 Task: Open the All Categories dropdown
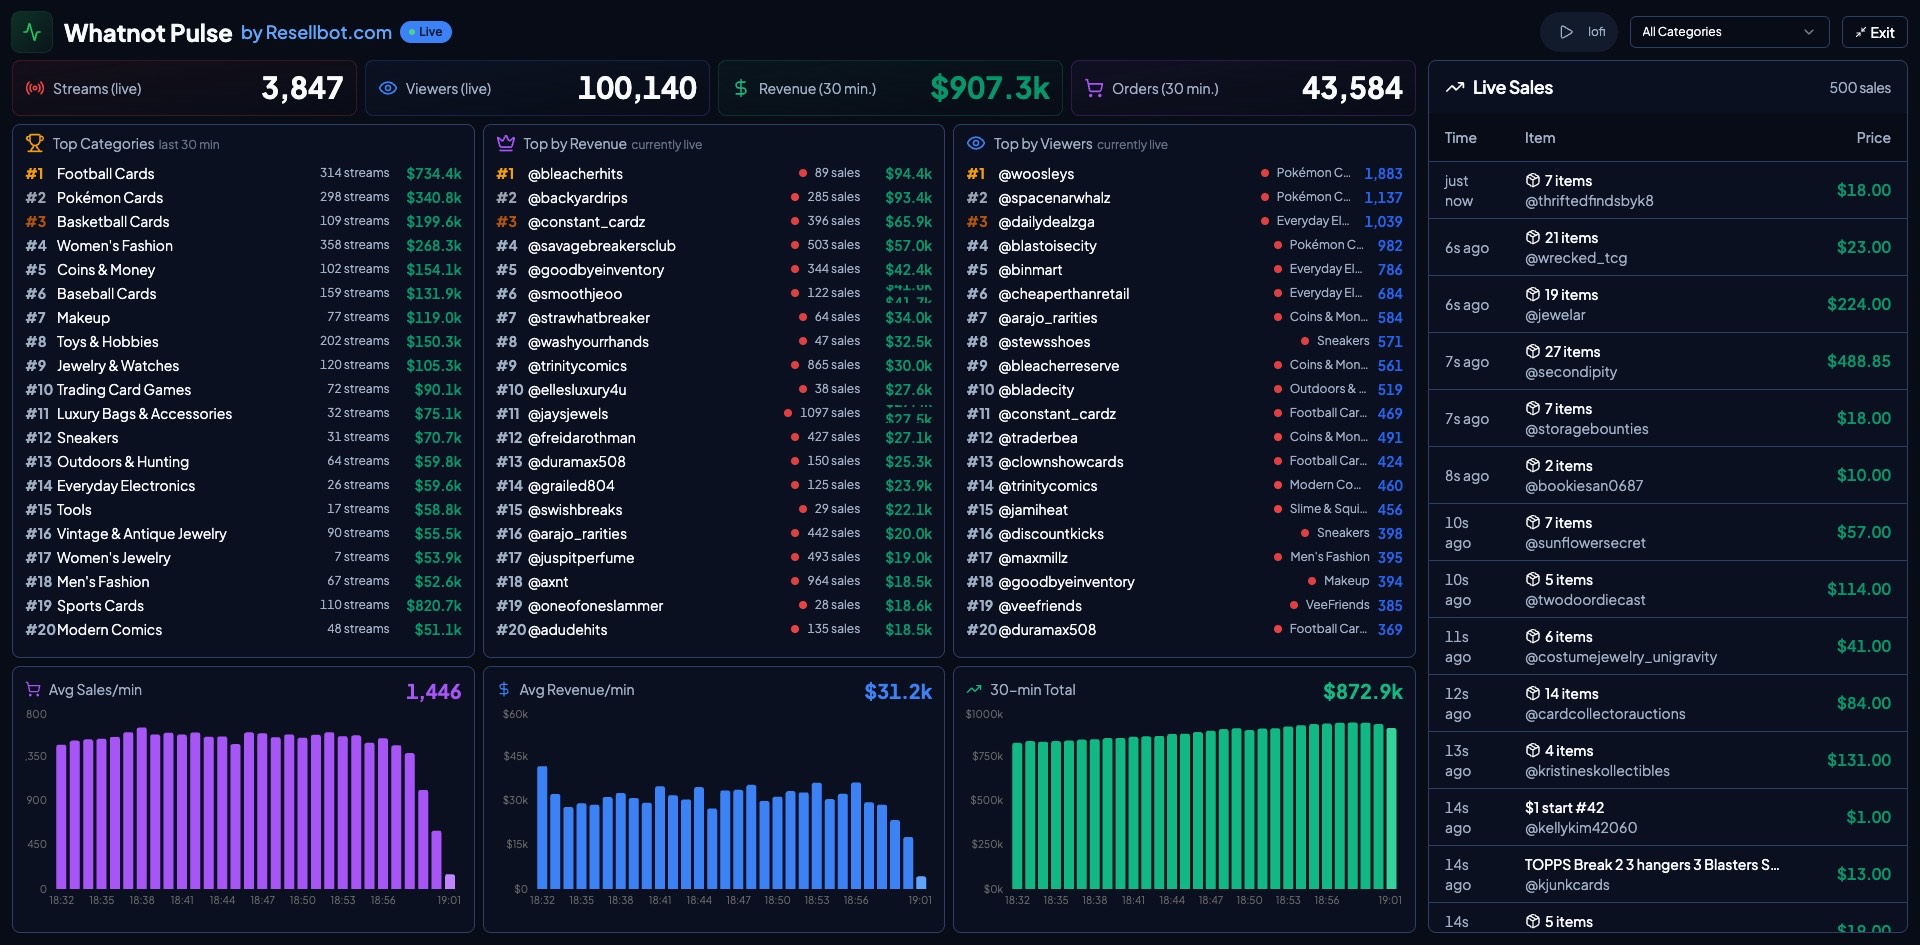point(1729,32)
